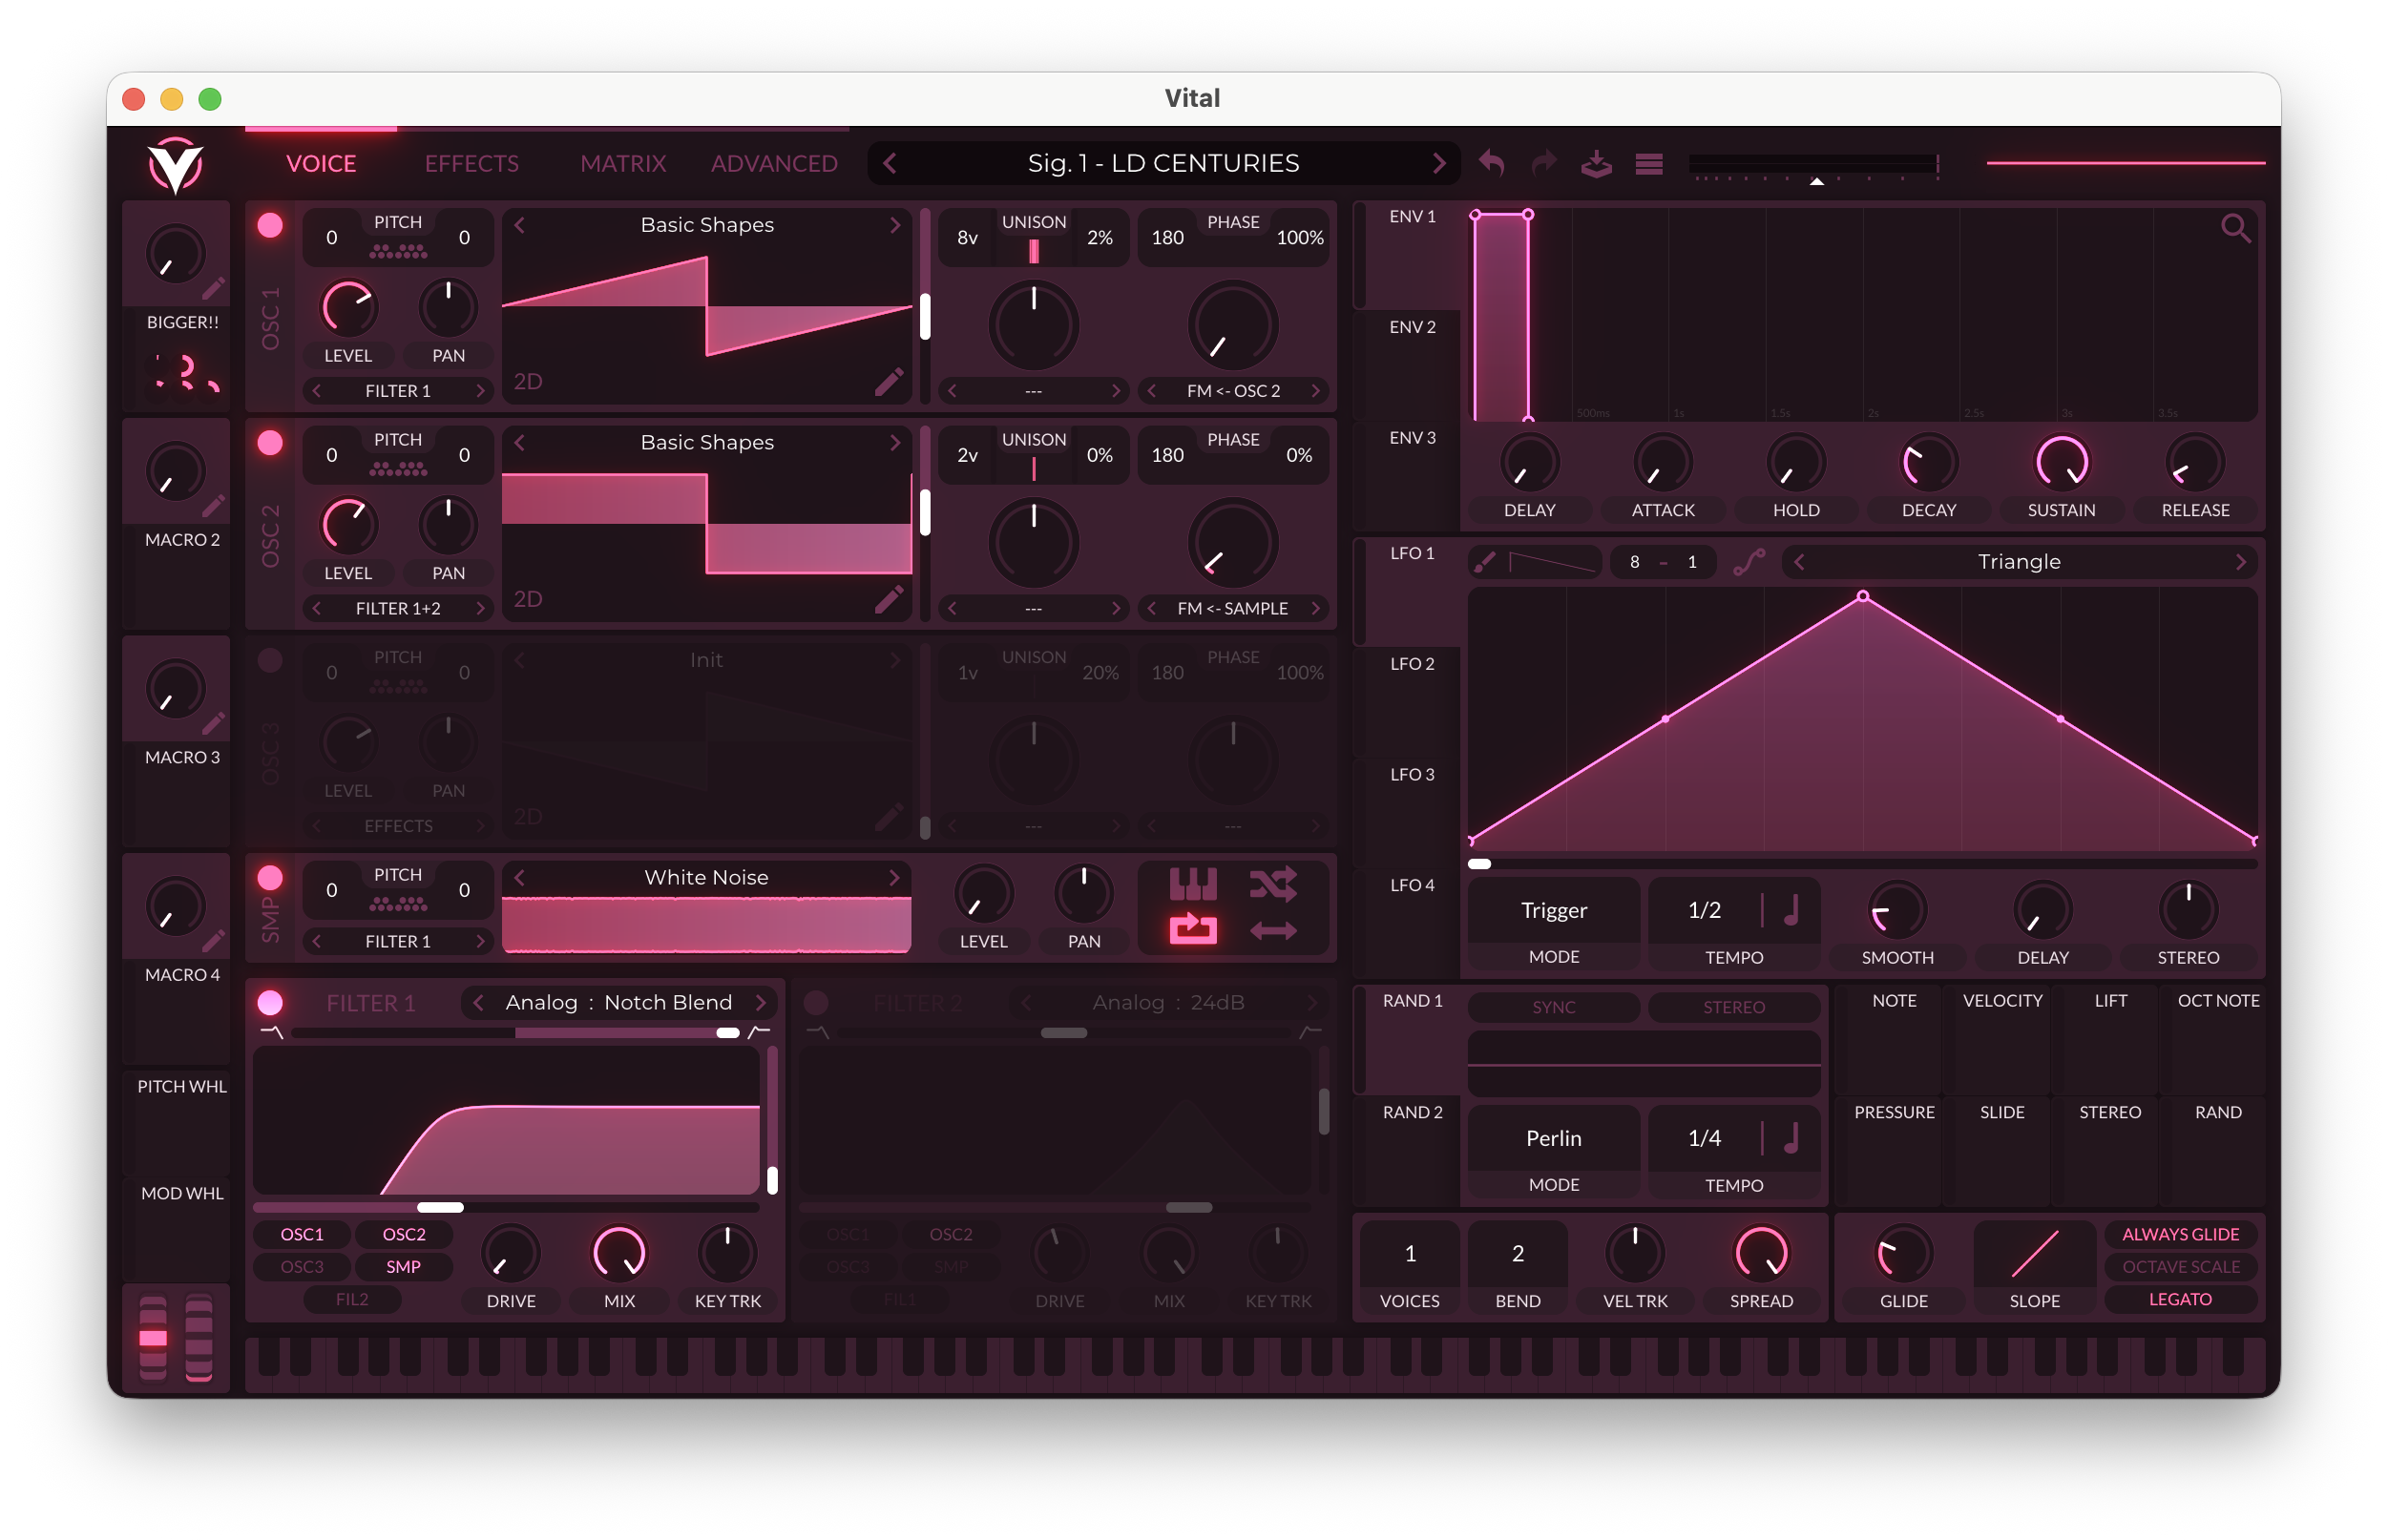Go to previous preset arrow
2388x1540 pixels.
tap(890, 163)
